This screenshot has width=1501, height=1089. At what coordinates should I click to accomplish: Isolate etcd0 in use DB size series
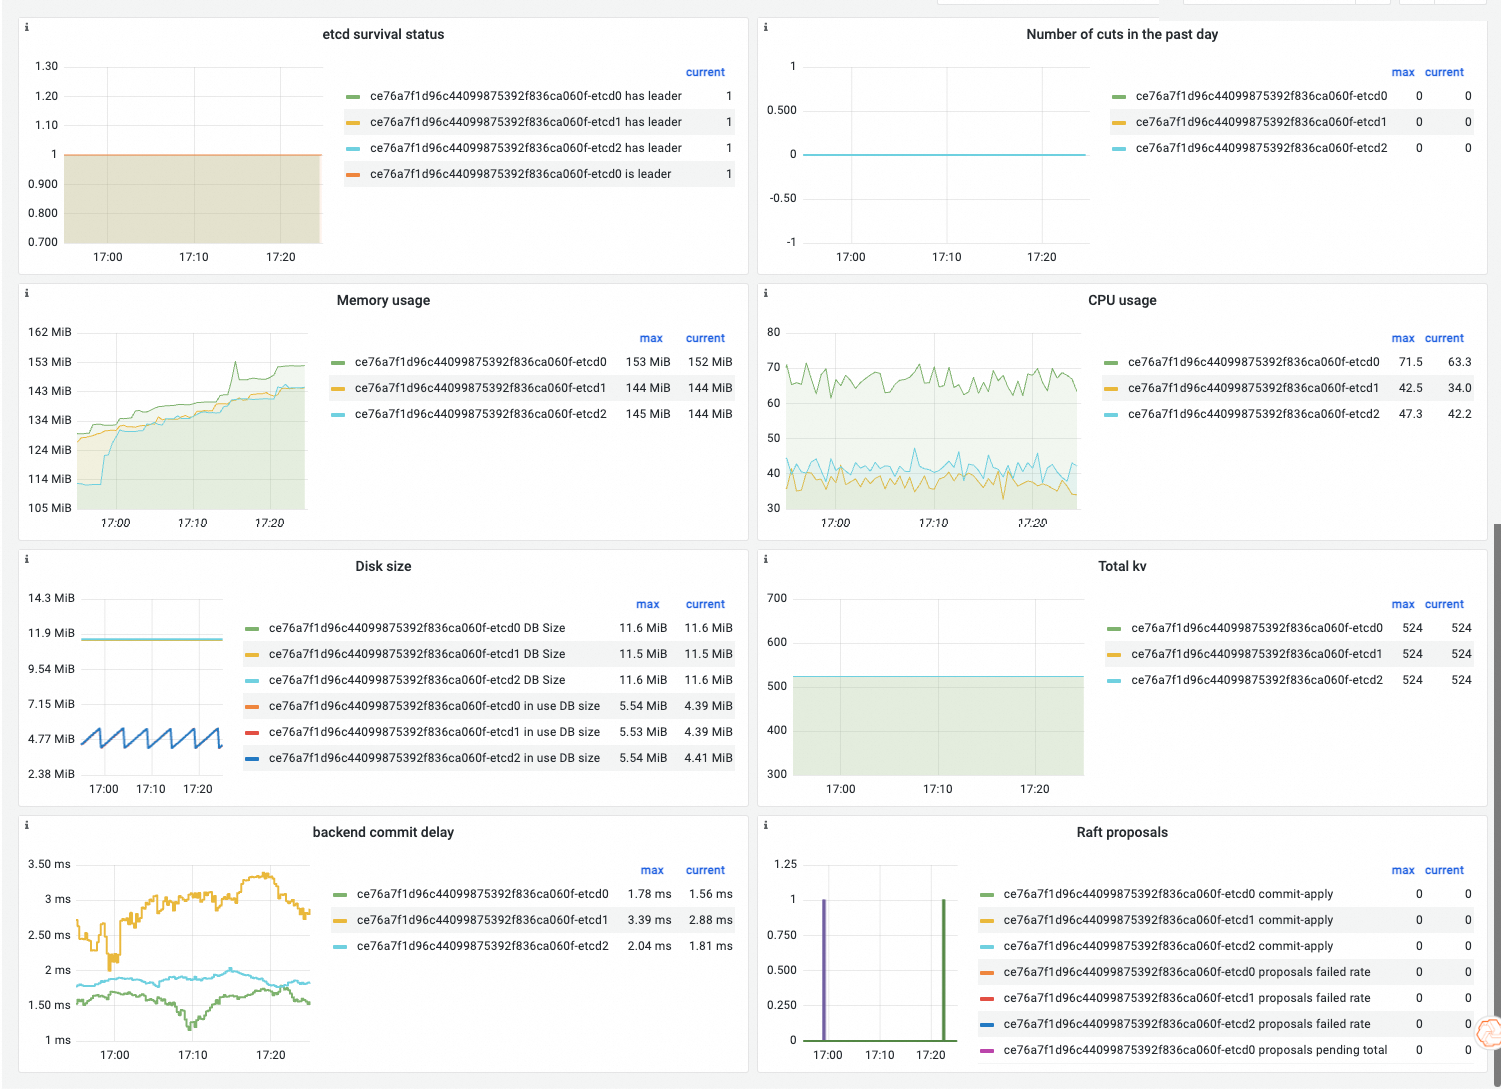tap(435, 706)
